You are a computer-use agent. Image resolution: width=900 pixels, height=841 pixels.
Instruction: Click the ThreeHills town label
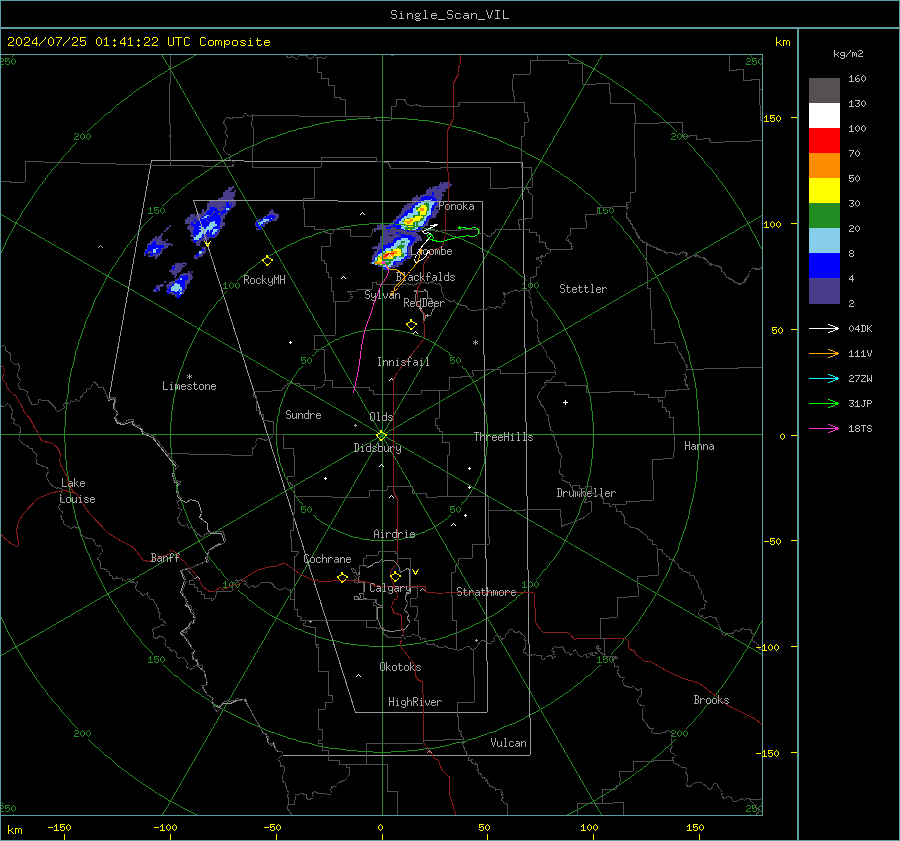(x=503, y=437)
